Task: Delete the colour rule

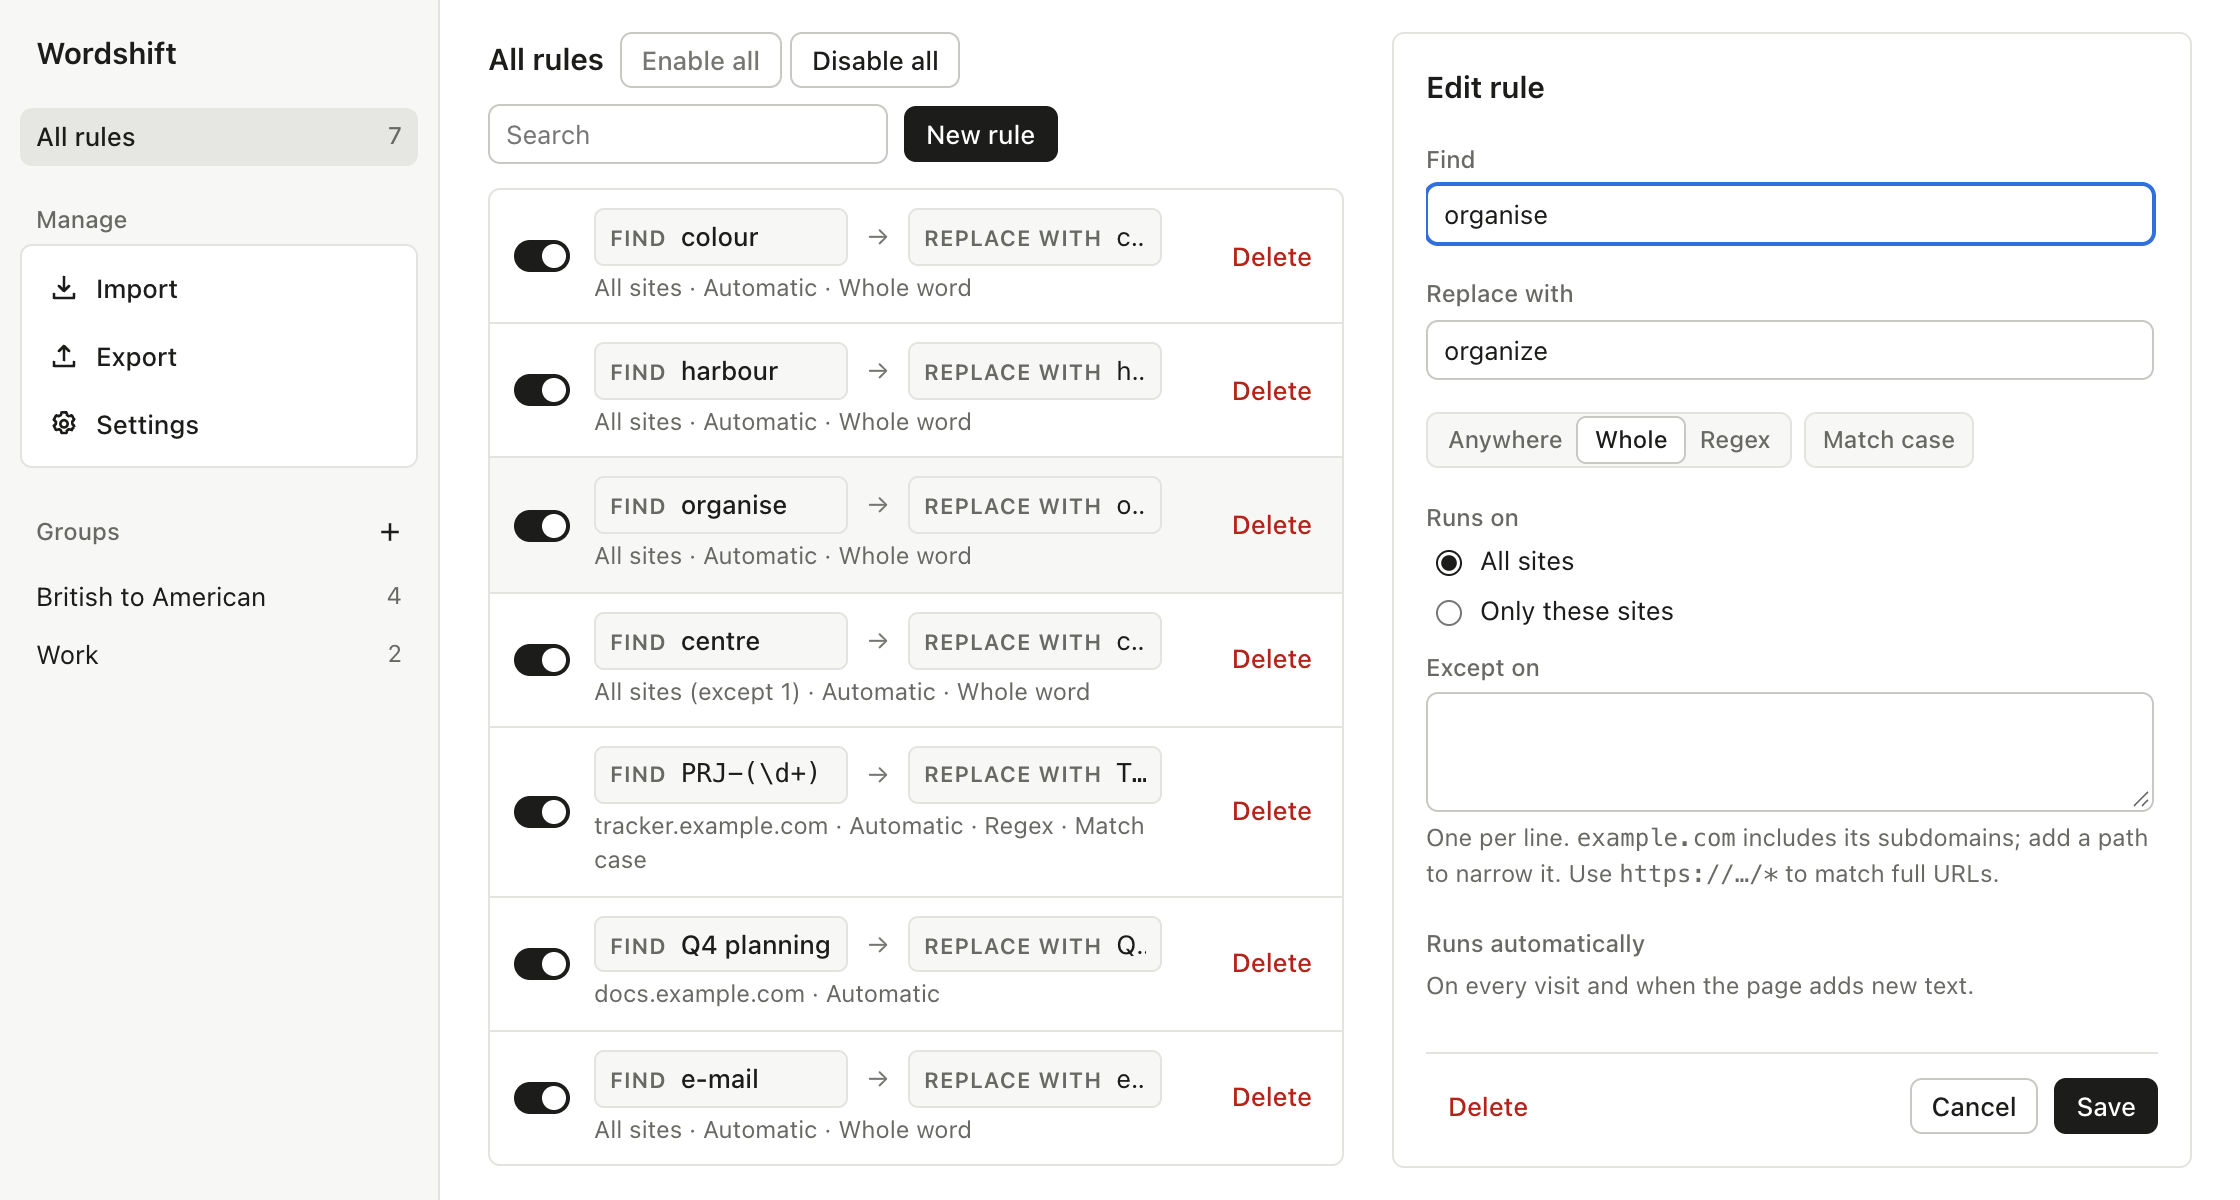Action: (x=1271, y=257)
